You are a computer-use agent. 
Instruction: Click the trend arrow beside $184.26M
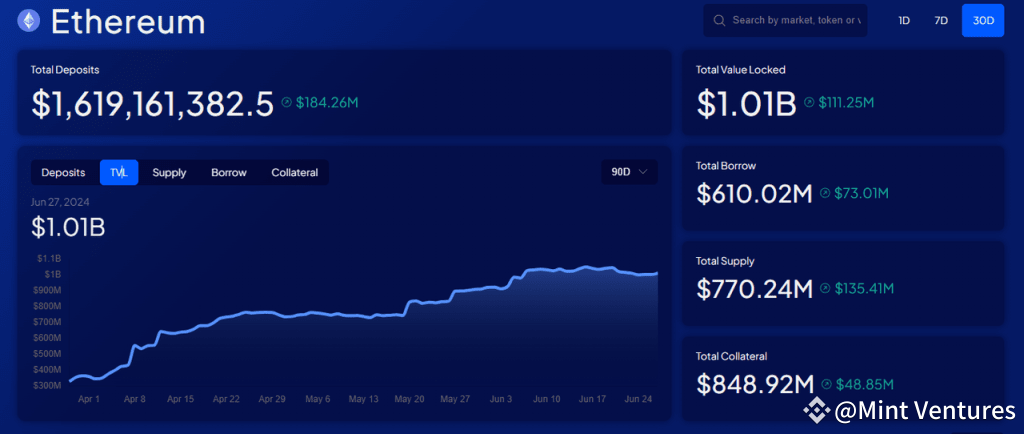point(287,102)
